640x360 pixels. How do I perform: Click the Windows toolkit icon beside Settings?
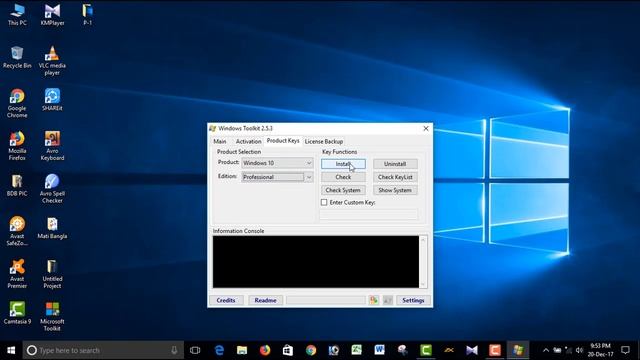tap(388, 300)
